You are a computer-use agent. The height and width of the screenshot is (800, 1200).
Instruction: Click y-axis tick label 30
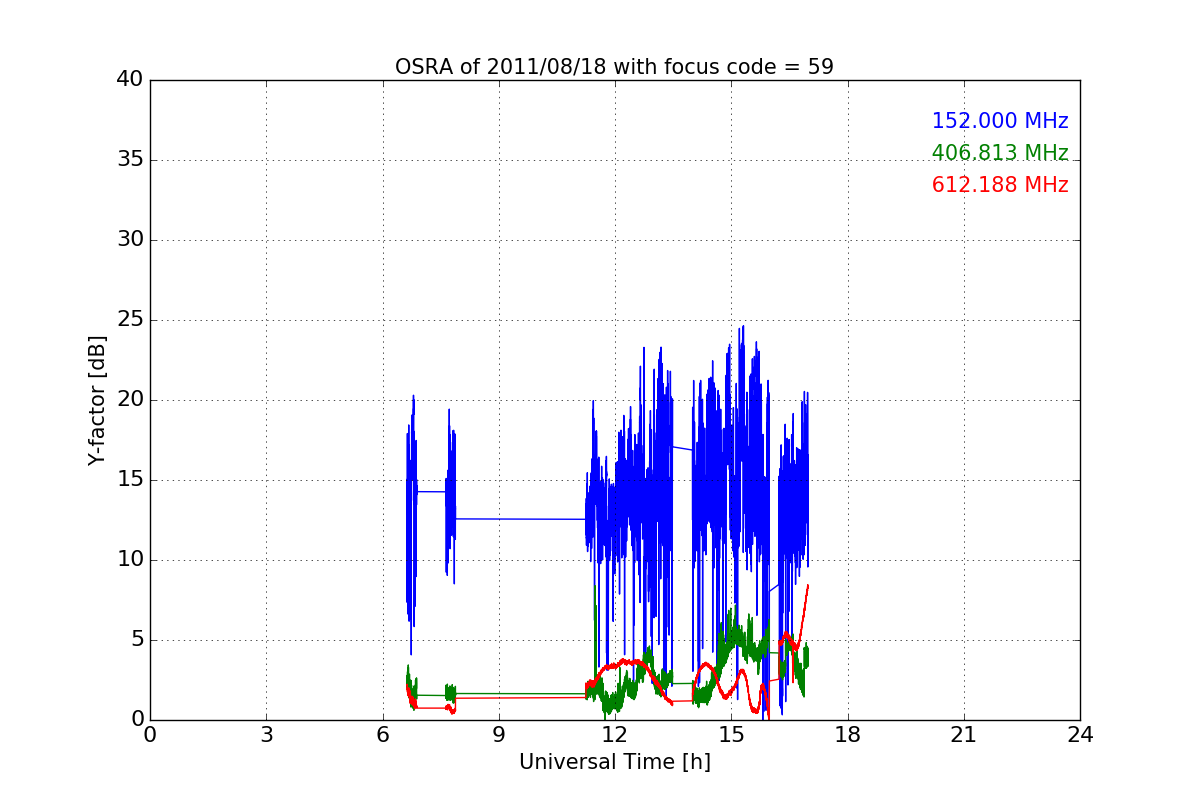[x=130, y=240]
